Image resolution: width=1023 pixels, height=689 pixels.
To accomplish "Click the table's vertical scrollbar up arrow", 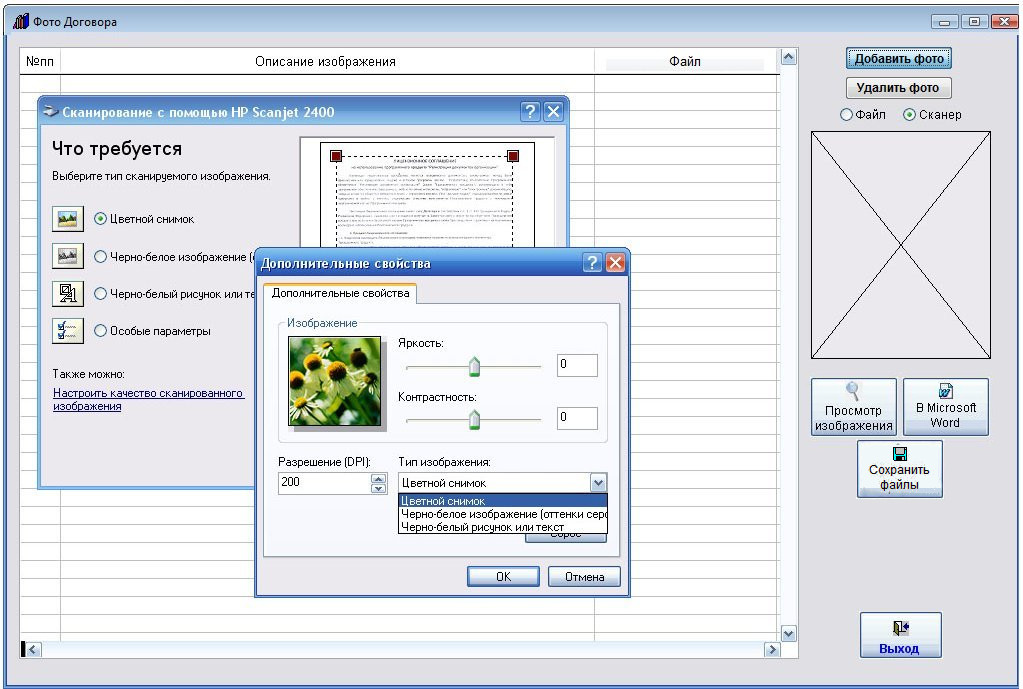I will (x=788, y=57).
